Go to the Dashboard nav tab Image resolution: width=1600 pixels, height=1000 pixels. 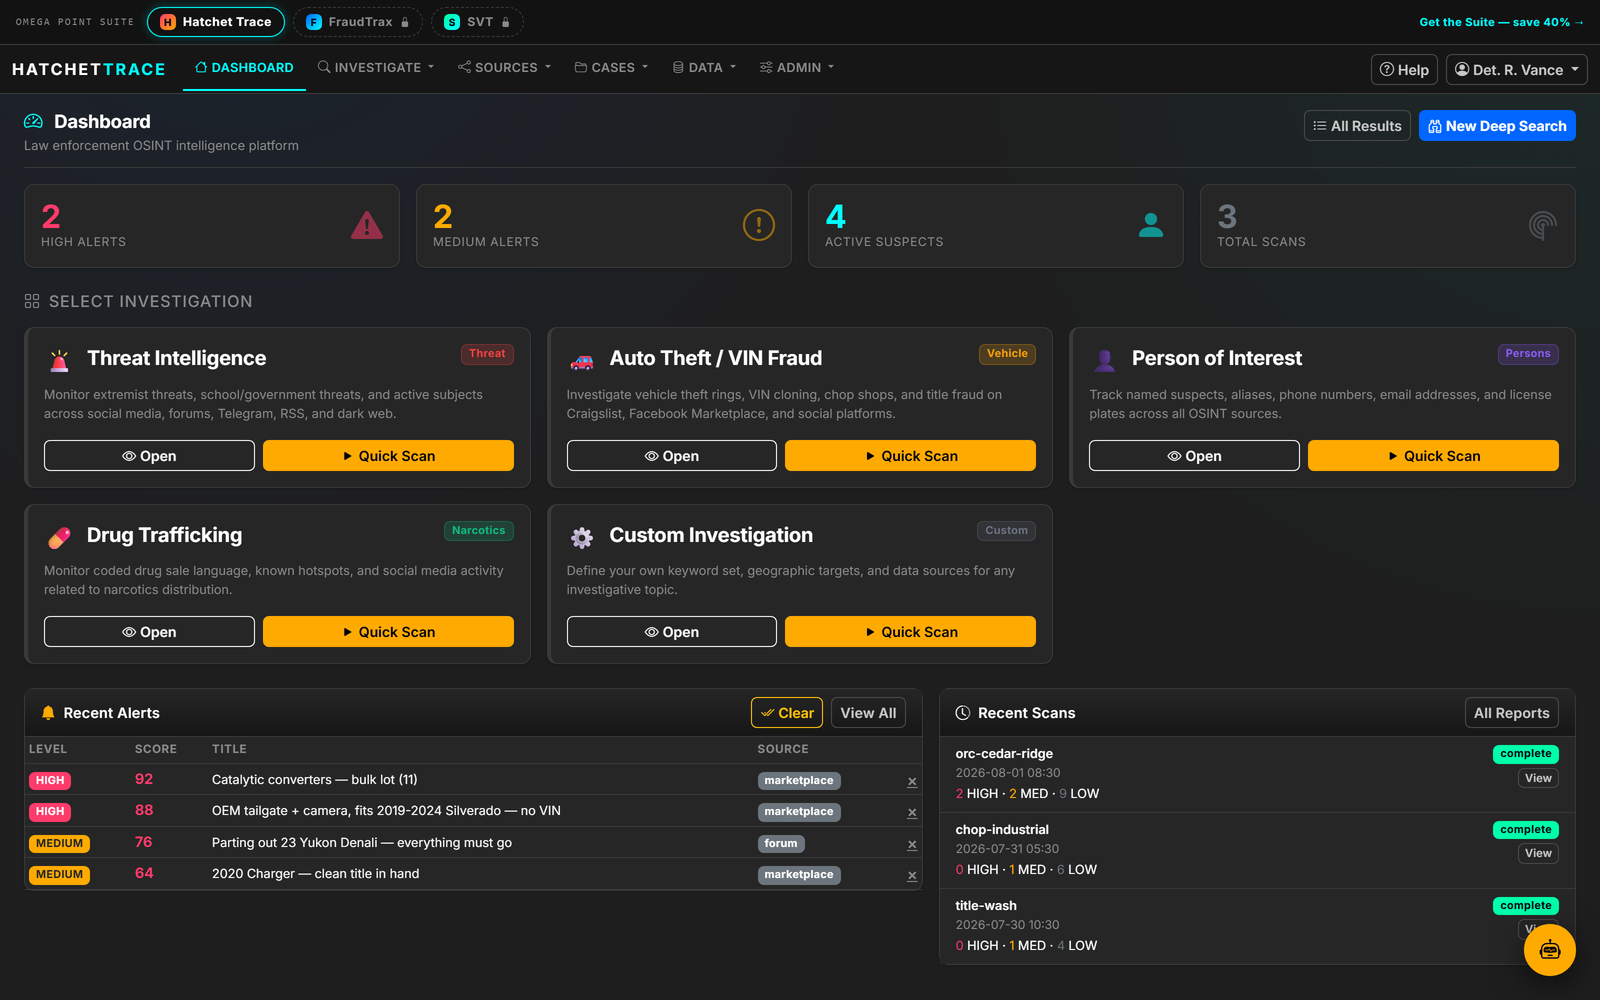[244, 67]
